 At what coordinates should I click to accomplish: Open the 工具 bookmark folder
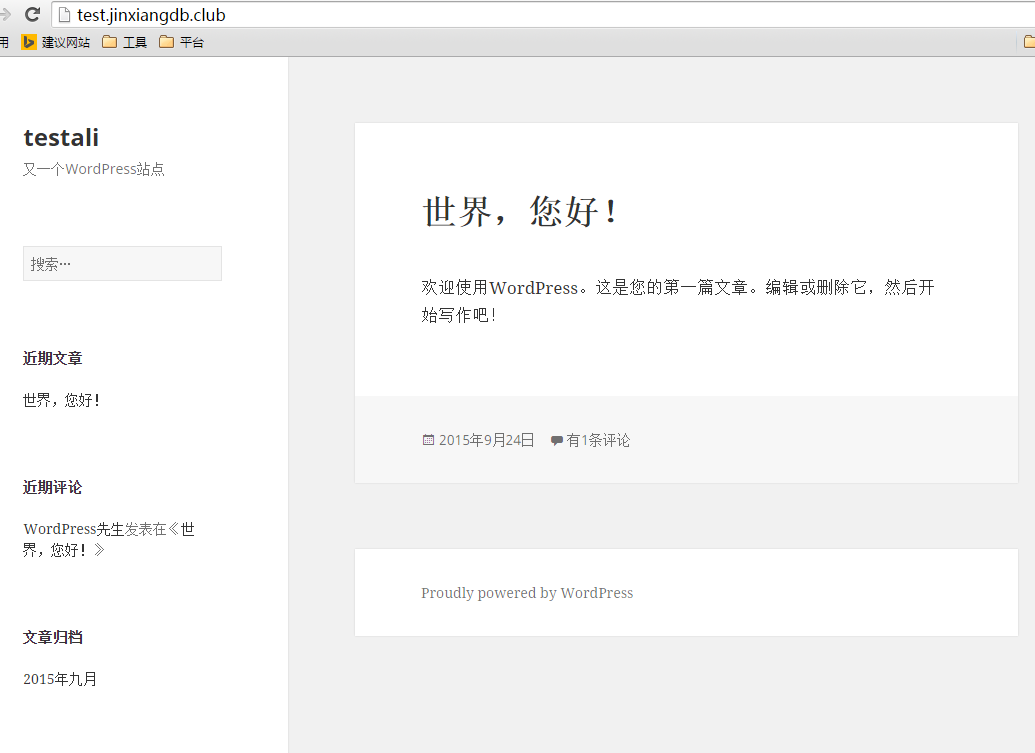[x=124, y=42]
